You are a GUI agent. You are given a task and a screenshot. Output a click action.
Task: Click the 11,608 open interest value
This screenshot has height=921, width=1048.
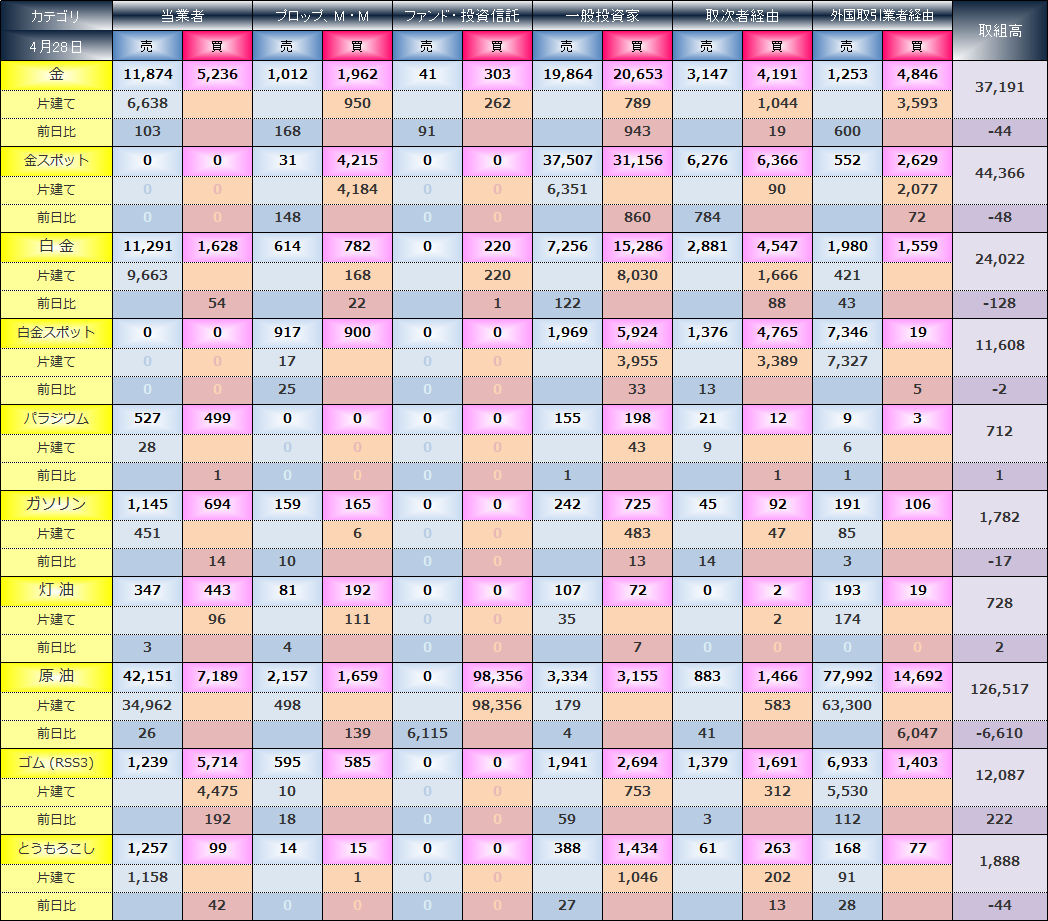click(x=1000, y=346)
